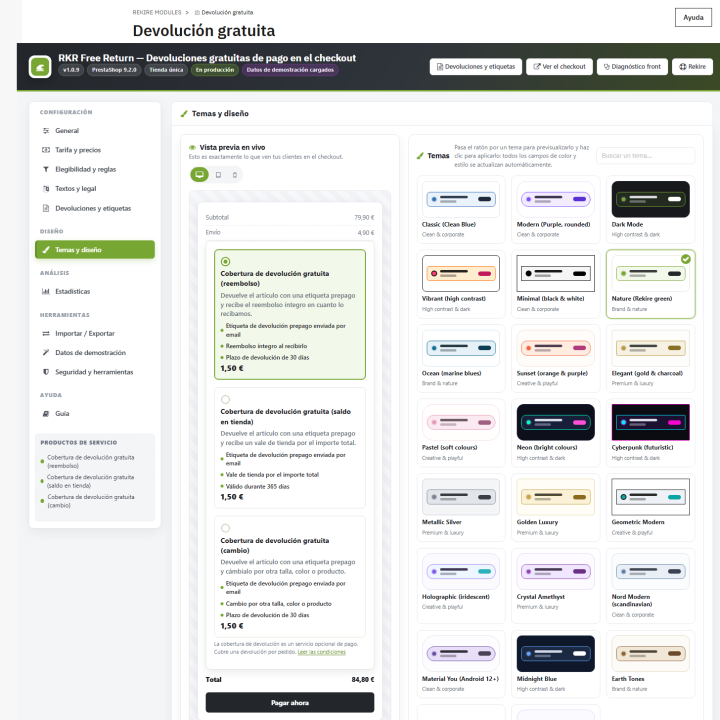Apply Minimal (black & white) theme
Screen dimensions: 720x720
click(556, 284)
